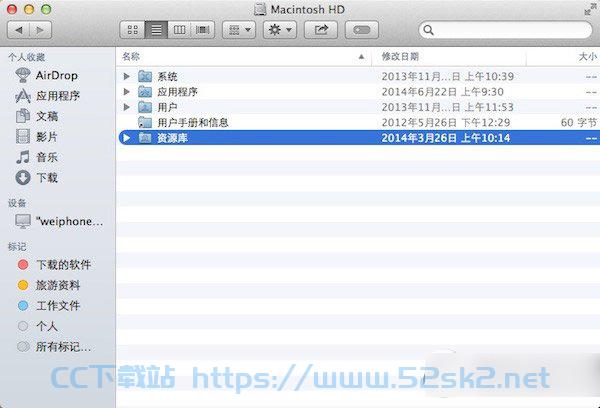
Task: Click the 设备 sidebar heading
Action: [x=17, y=203]
